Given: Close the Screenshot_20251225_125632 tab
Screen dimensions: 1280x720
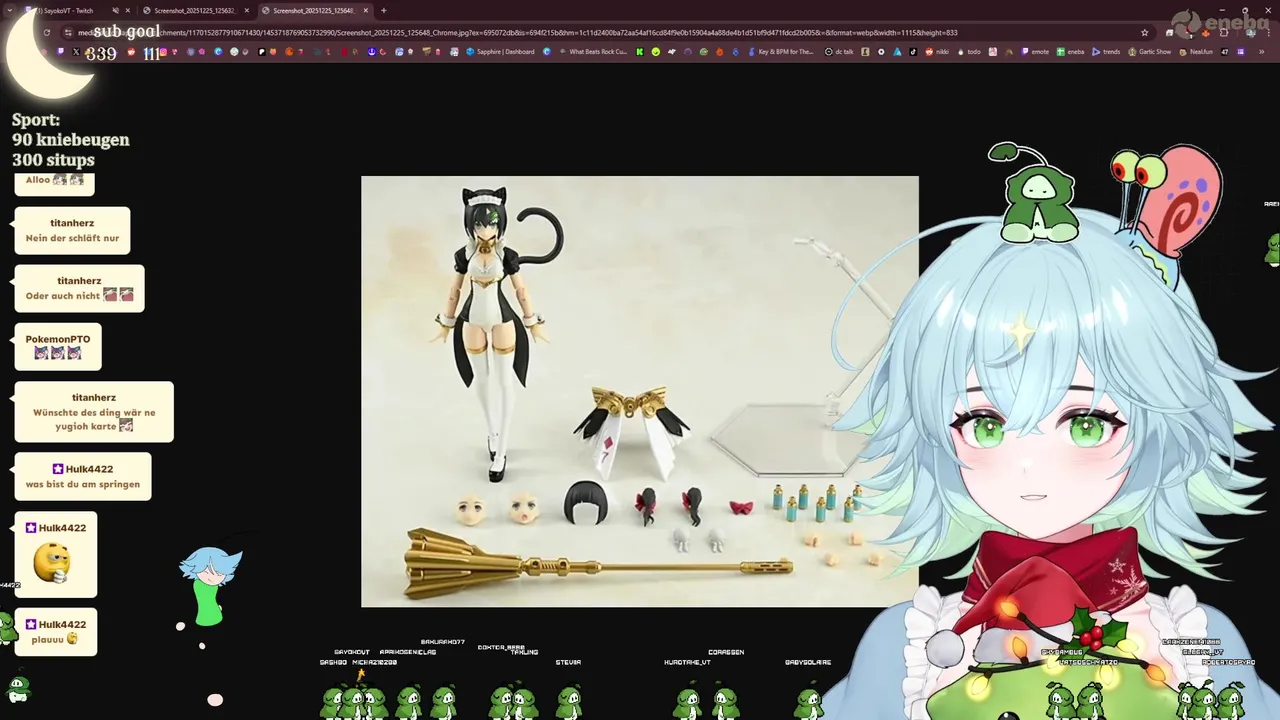Looking at the screenshot, I should pos(247,10).
